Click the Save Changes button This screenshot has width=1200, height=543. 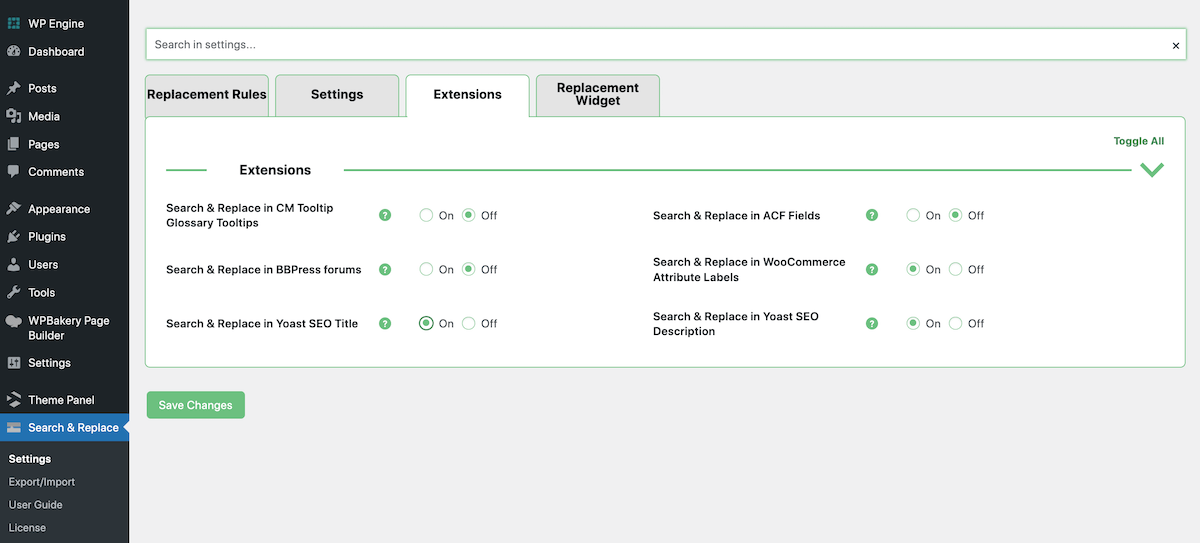coord(195,405)
